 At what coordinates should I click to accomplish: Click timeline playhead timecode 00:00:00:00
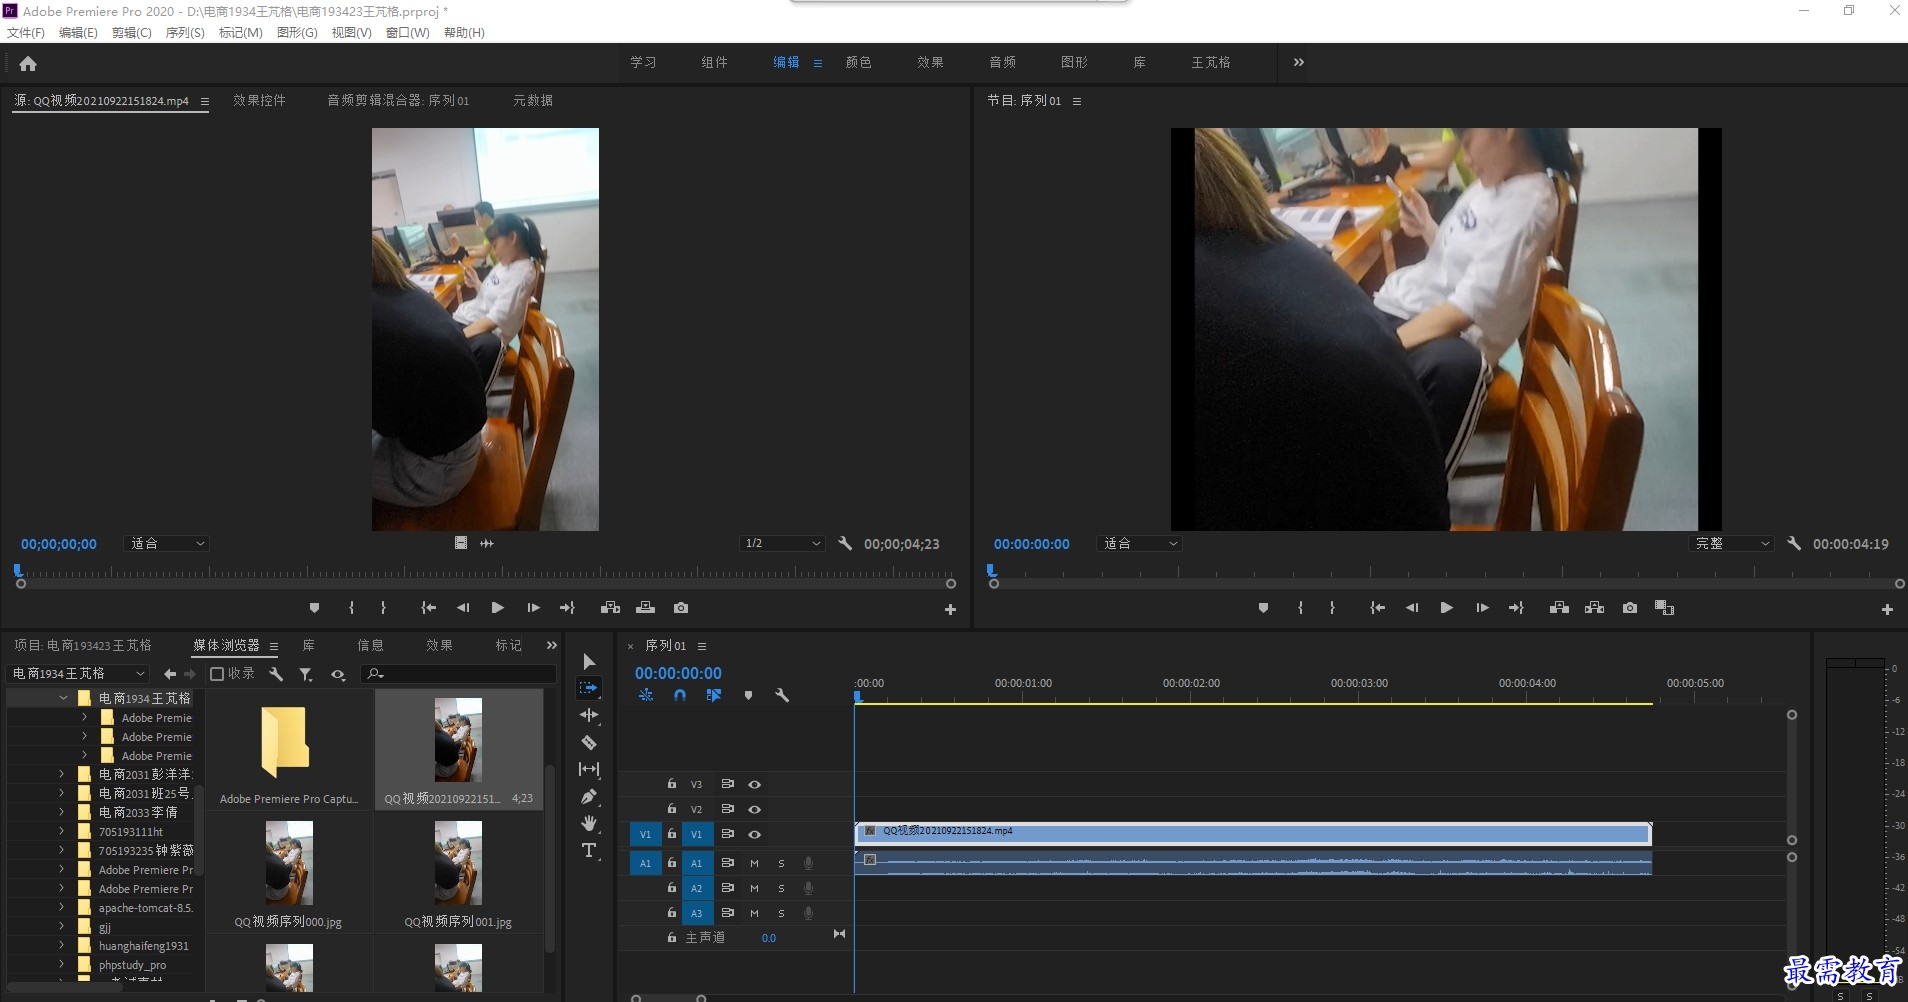678,674
